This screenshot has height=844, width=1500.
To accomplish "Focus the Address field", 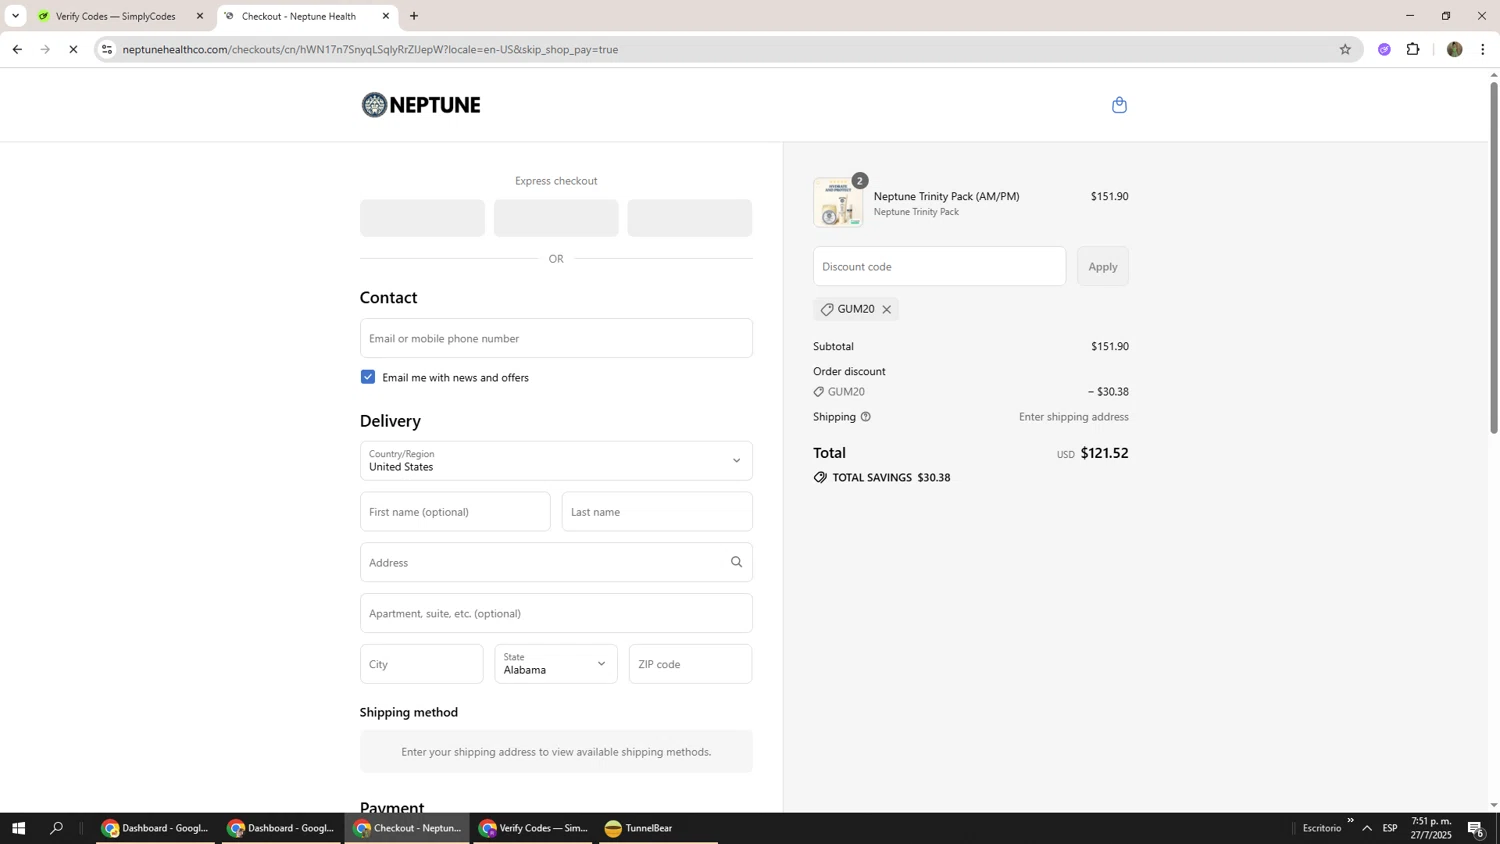I will [556, 562].
